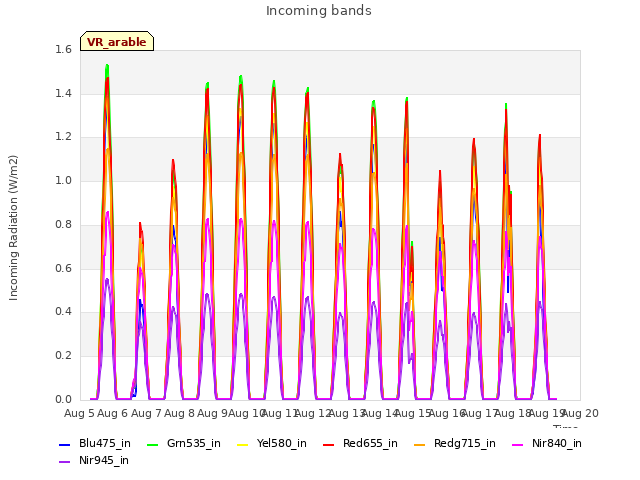Toggle the Redg715_in legend entry
Image resolution: width=640 pixels, height=480 pixels.
click(x=455, y=444)
